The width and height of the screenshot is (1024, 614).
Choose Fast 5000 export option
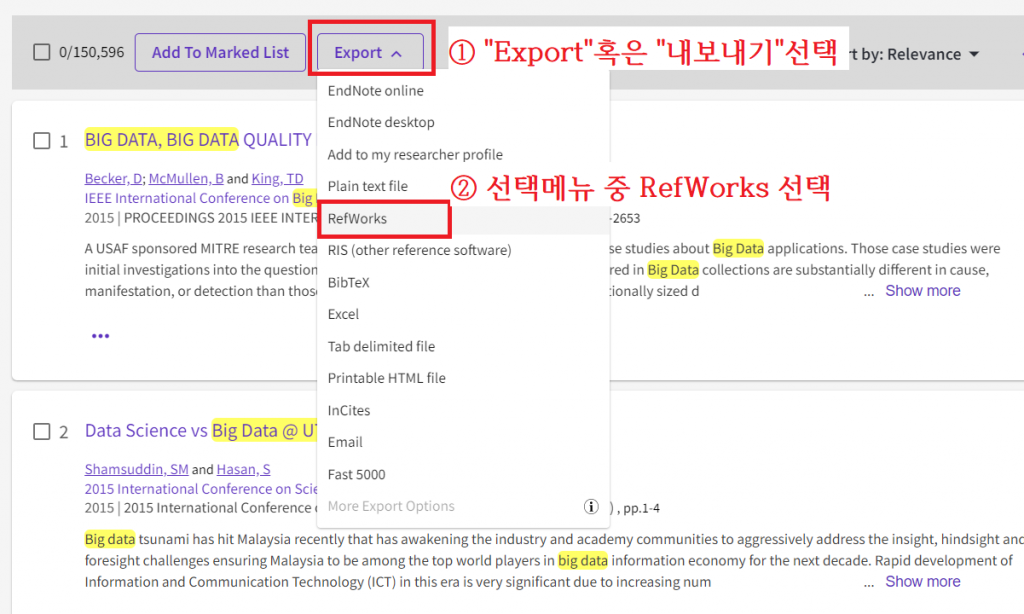pos(356,475)
